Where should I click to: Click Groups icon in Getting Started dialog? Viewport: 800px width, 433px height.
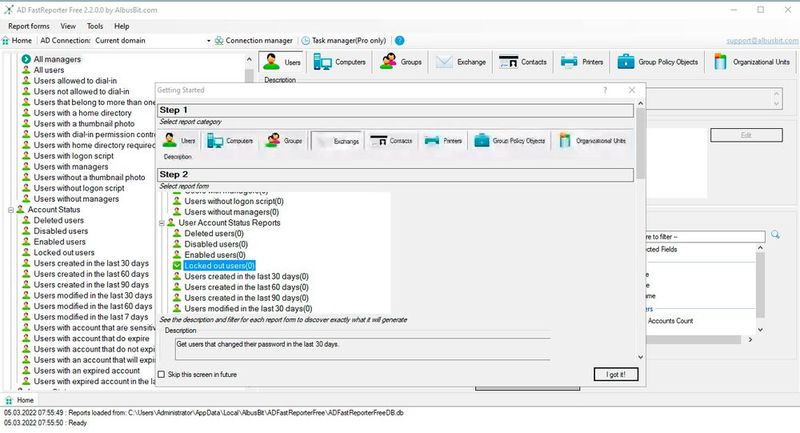[x=284, y=140]
